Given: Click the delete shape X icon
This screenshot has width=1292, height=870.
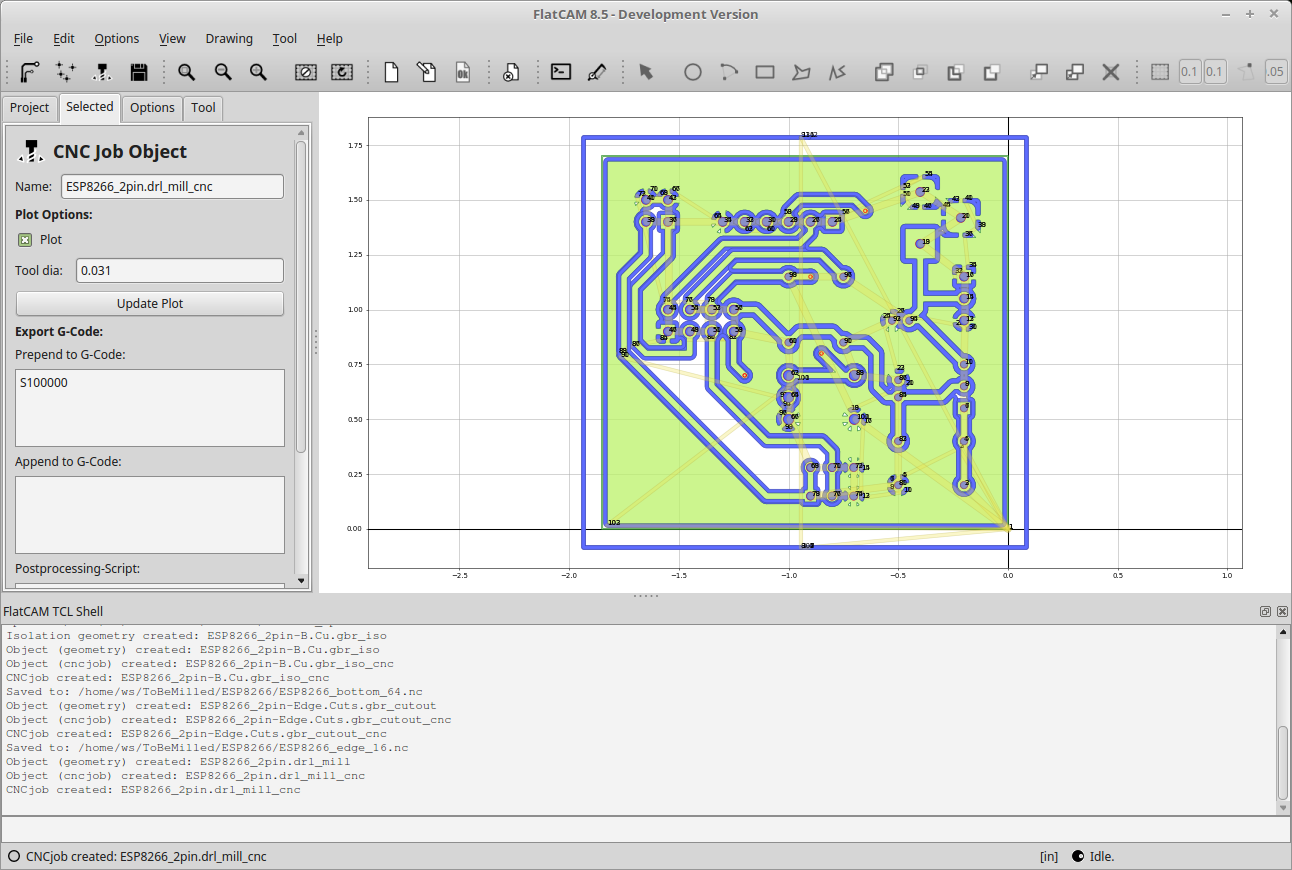Looking at the screenshot, I should point(1110,72).
